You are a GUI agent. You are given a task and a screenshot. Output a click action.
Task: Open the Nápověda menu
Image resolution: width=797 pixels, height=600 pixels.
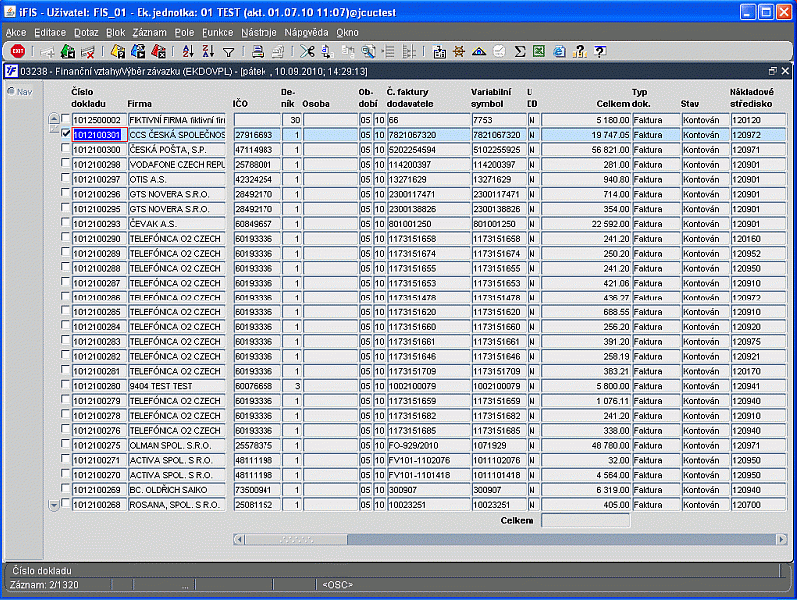point(306,33)
